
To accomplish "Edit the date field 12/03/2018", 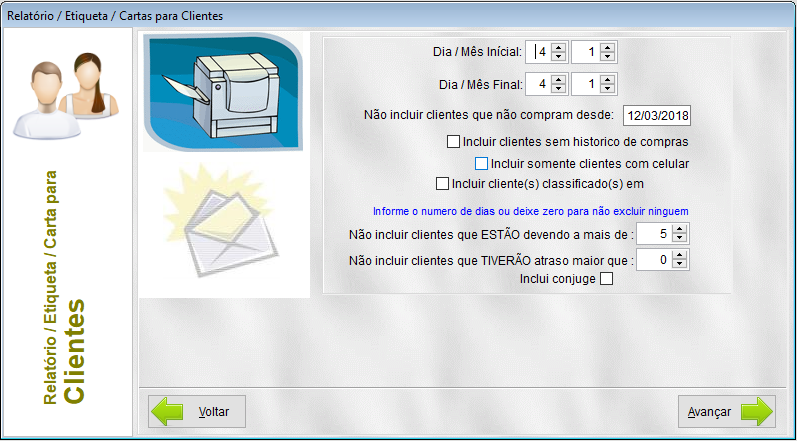I will [657, 115].
